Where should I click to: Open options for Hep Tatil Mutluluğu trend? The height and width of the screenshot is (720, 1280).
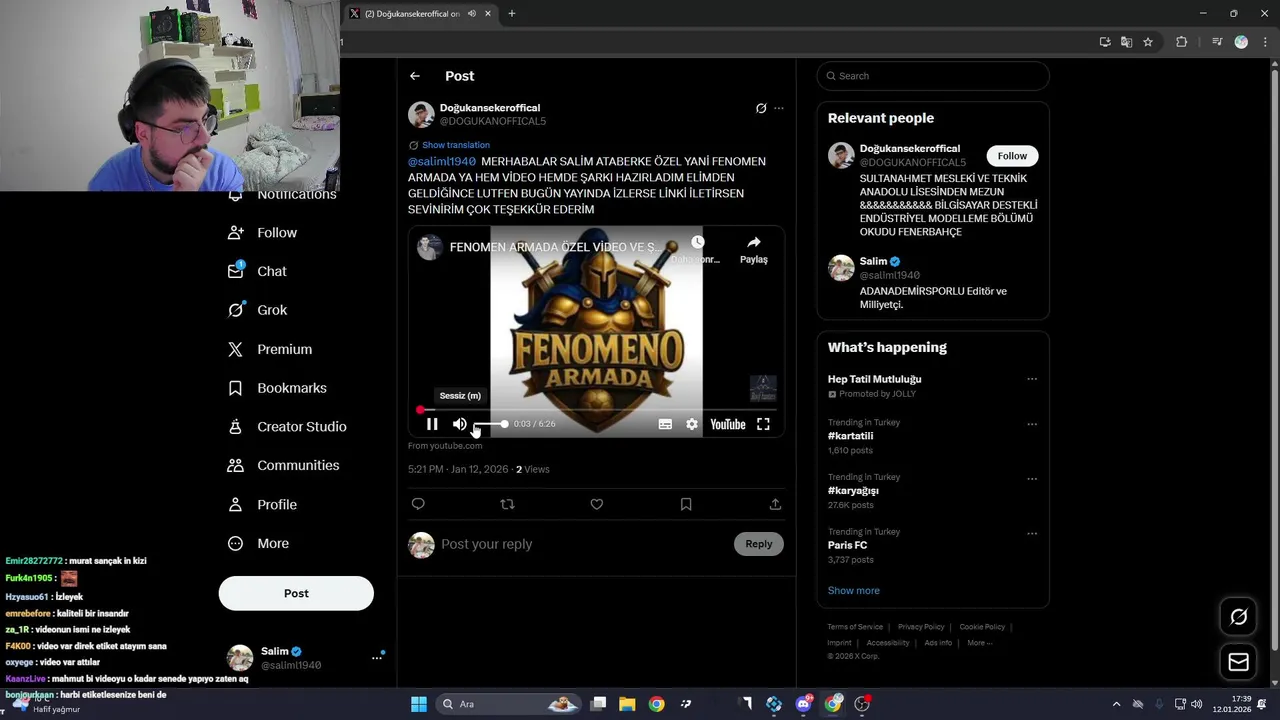[1032, 379]
